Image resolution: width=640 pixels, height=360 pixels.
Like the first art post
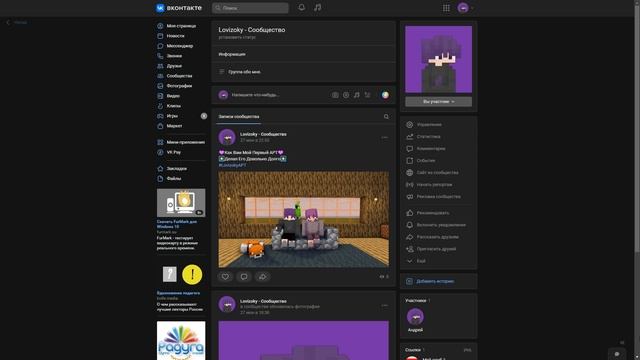[x=225, y=277]
